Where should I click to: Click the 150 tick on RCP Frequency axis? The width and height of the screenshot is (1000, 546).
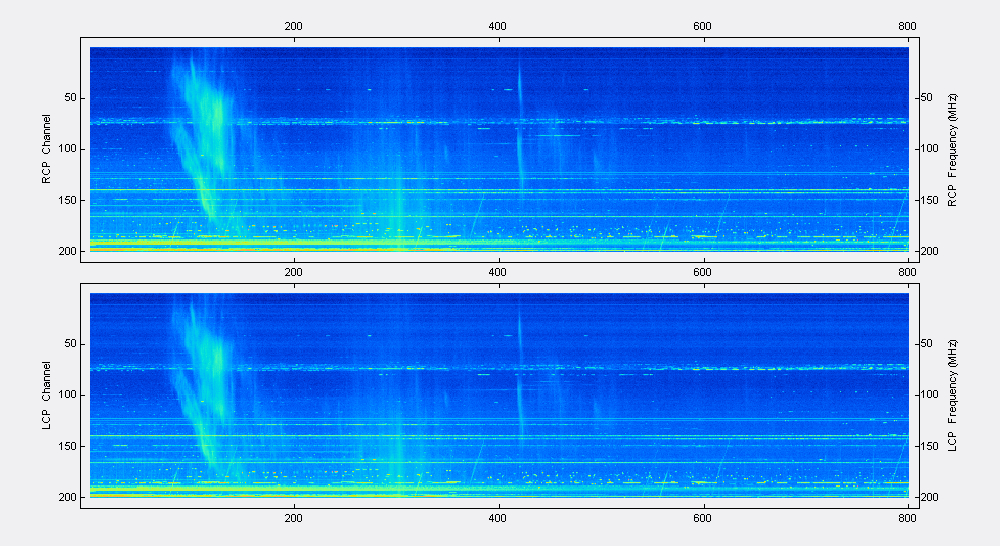pos(929,200)
